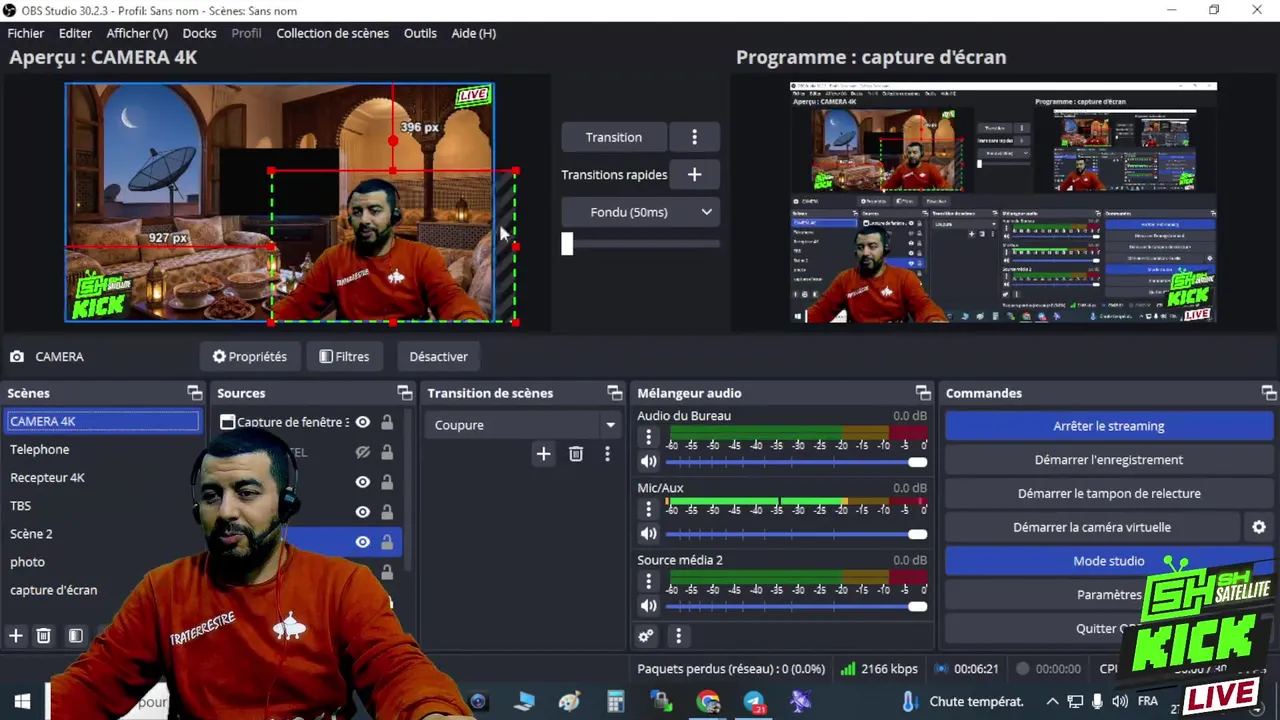The height and width of the screenshot is (720, 1280).
Task: Pop out the Sources dock panel
Action: click(x=404, y=393)
